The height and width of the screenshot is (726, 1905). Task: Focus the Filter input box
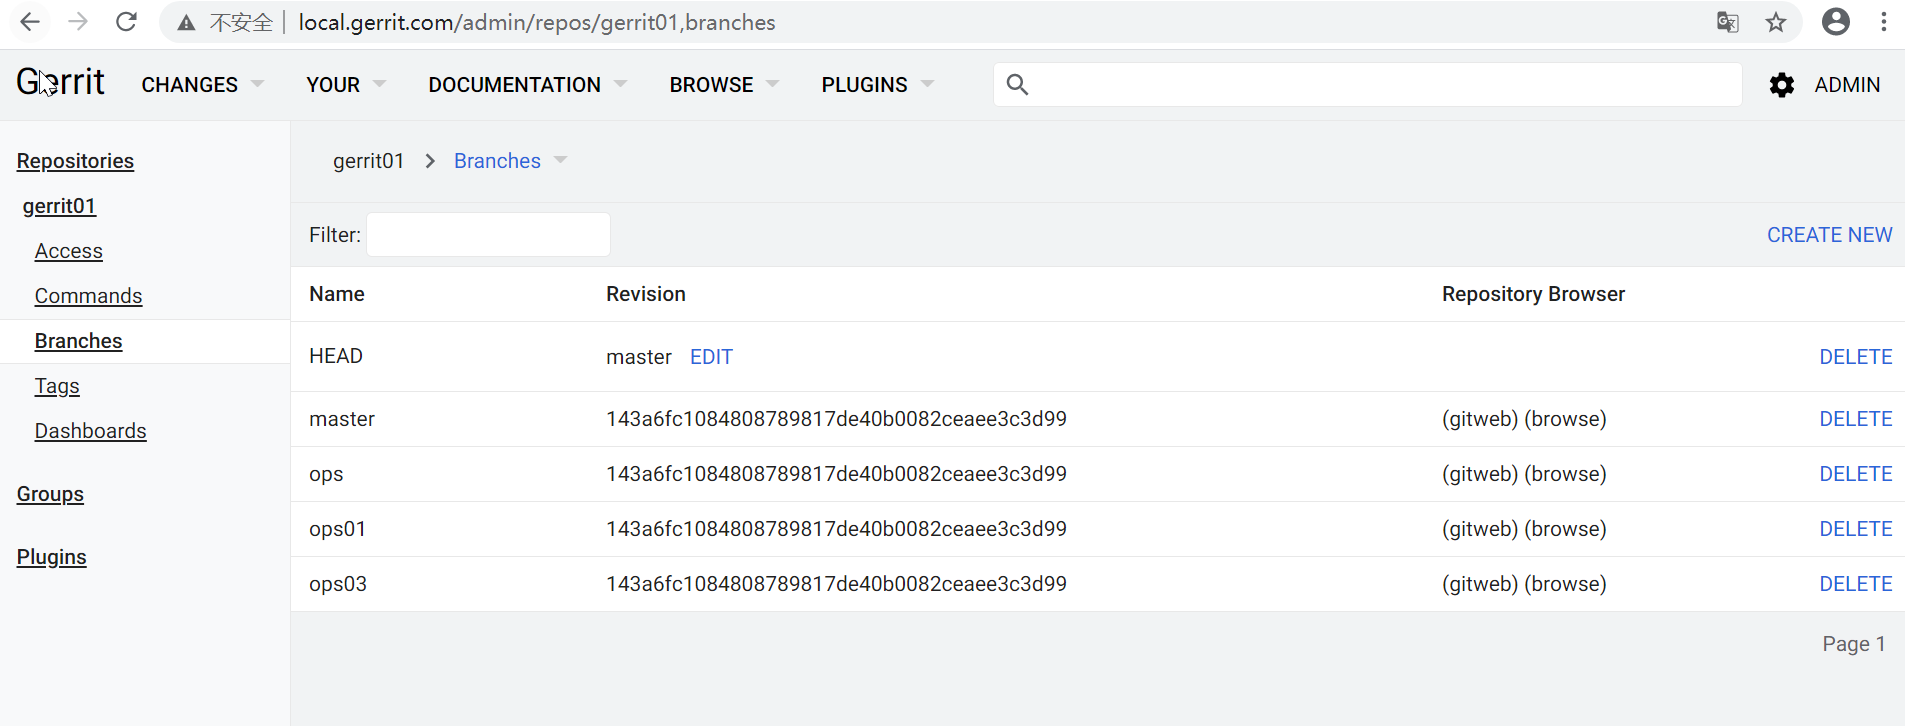tap(488, 235)
